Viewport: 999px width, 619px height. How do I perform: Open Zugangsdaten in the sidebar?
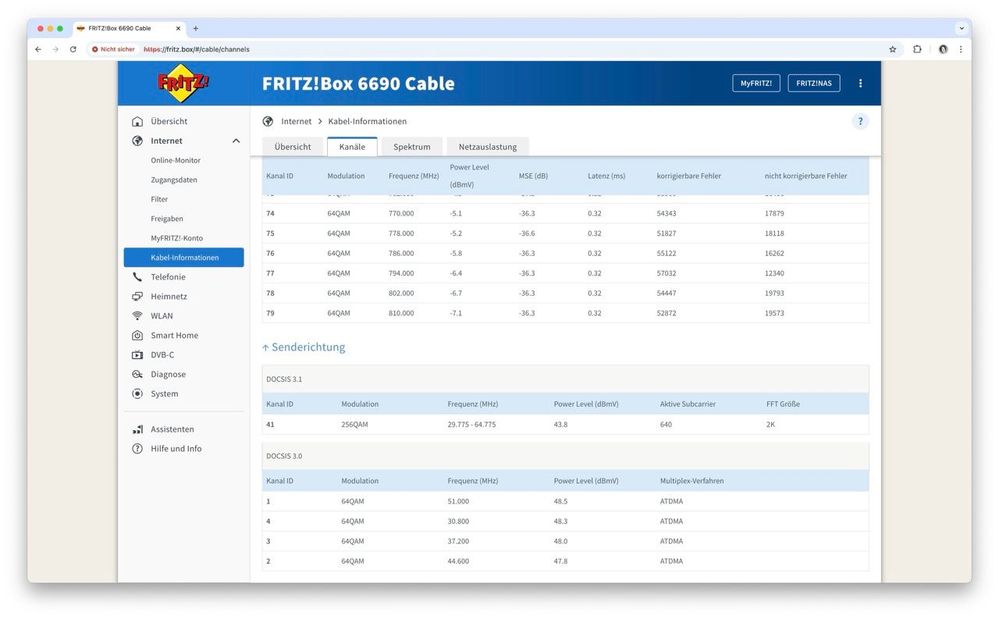pyautogui.click(x=174, y=180)
